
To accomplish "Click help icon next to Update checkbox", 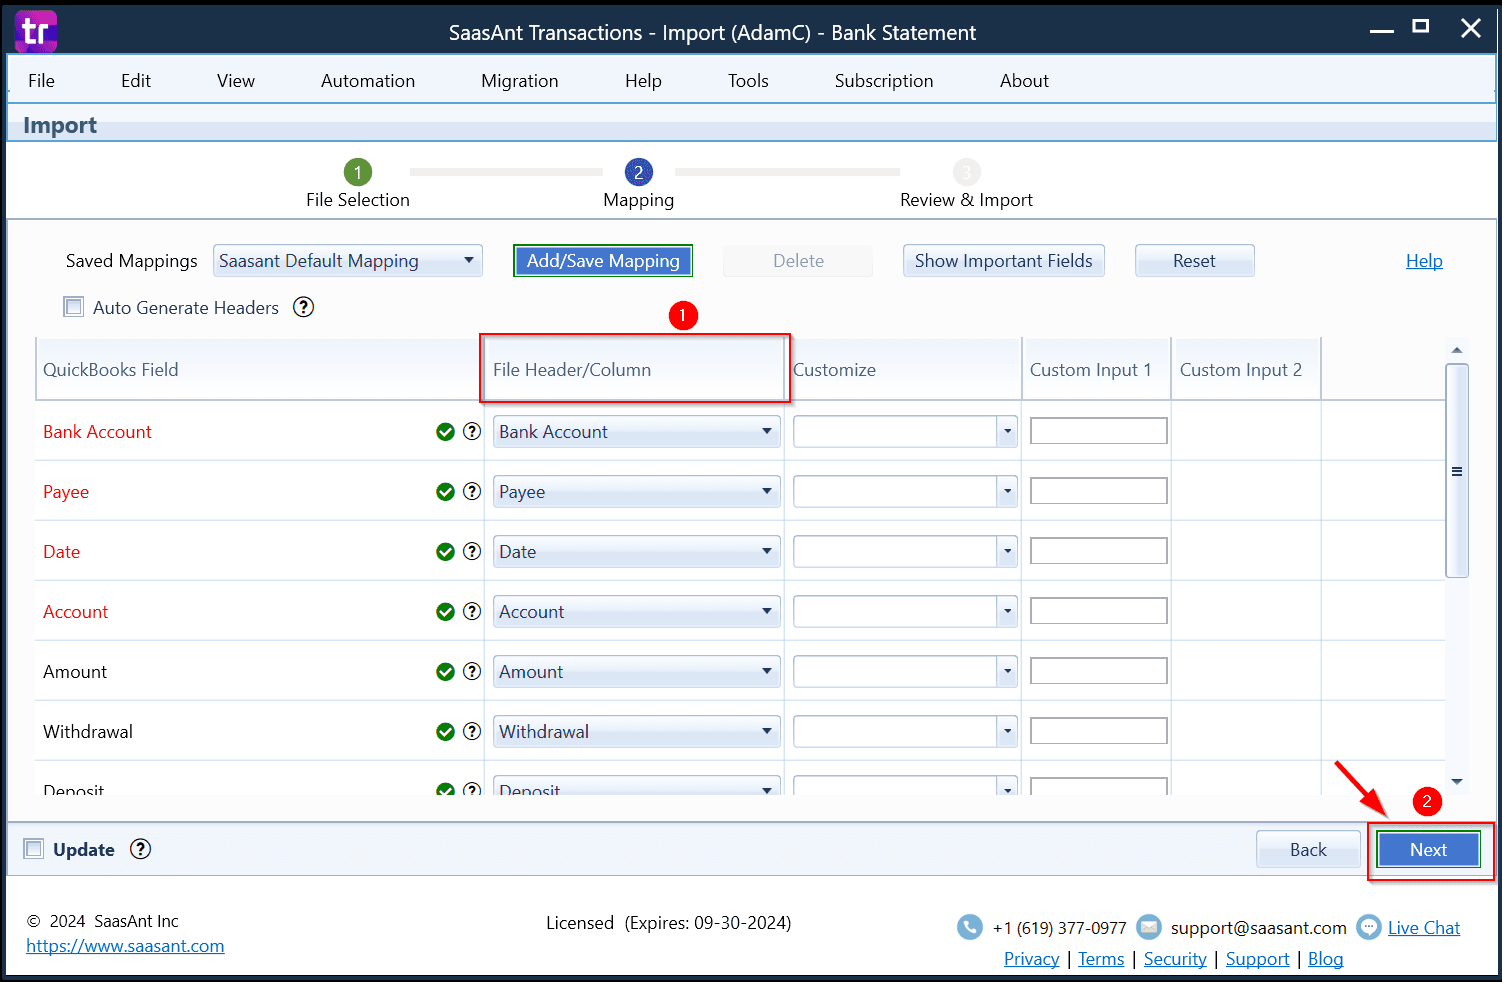I will coord(141,849).
